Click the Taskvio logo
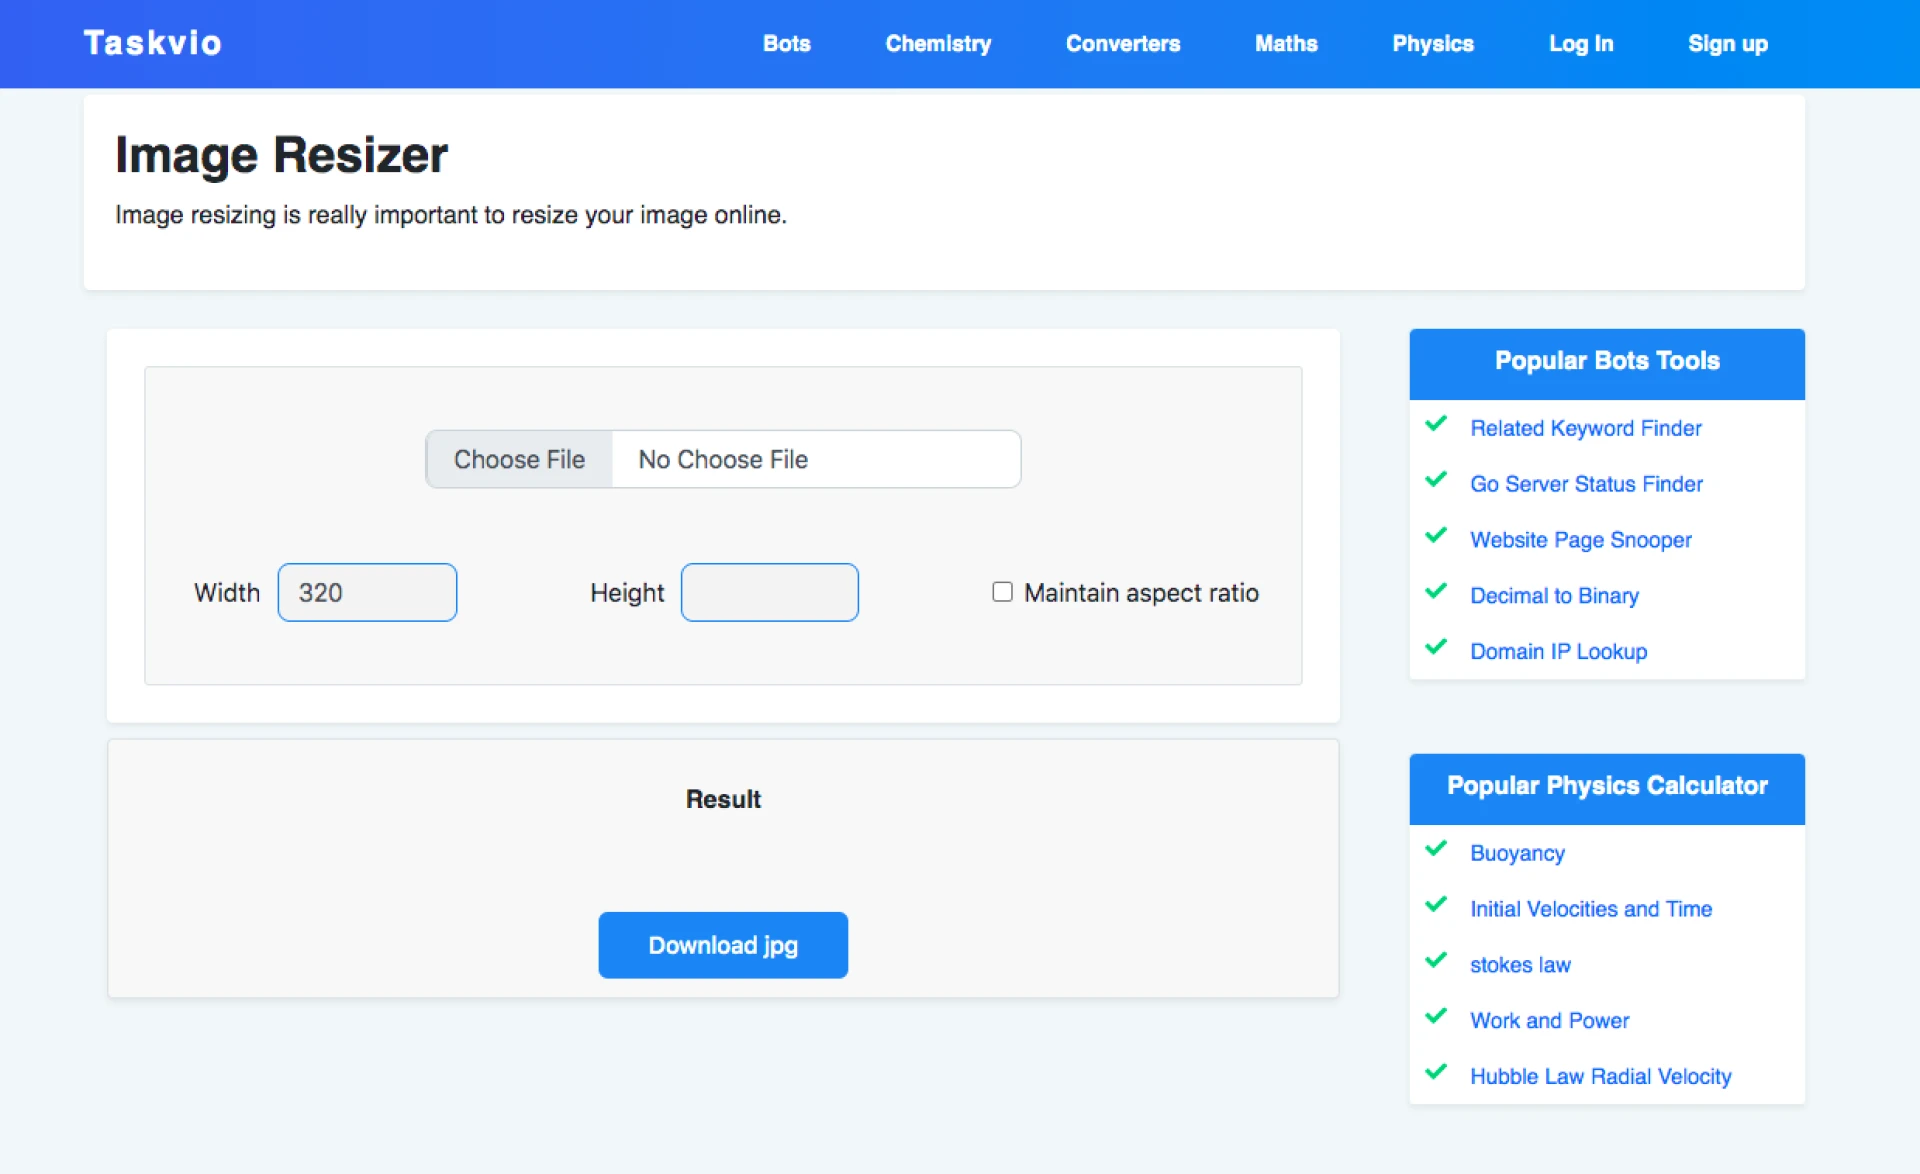This screenshot has height=1174, width=1920. pyautogui.click(x=152, y=43)
